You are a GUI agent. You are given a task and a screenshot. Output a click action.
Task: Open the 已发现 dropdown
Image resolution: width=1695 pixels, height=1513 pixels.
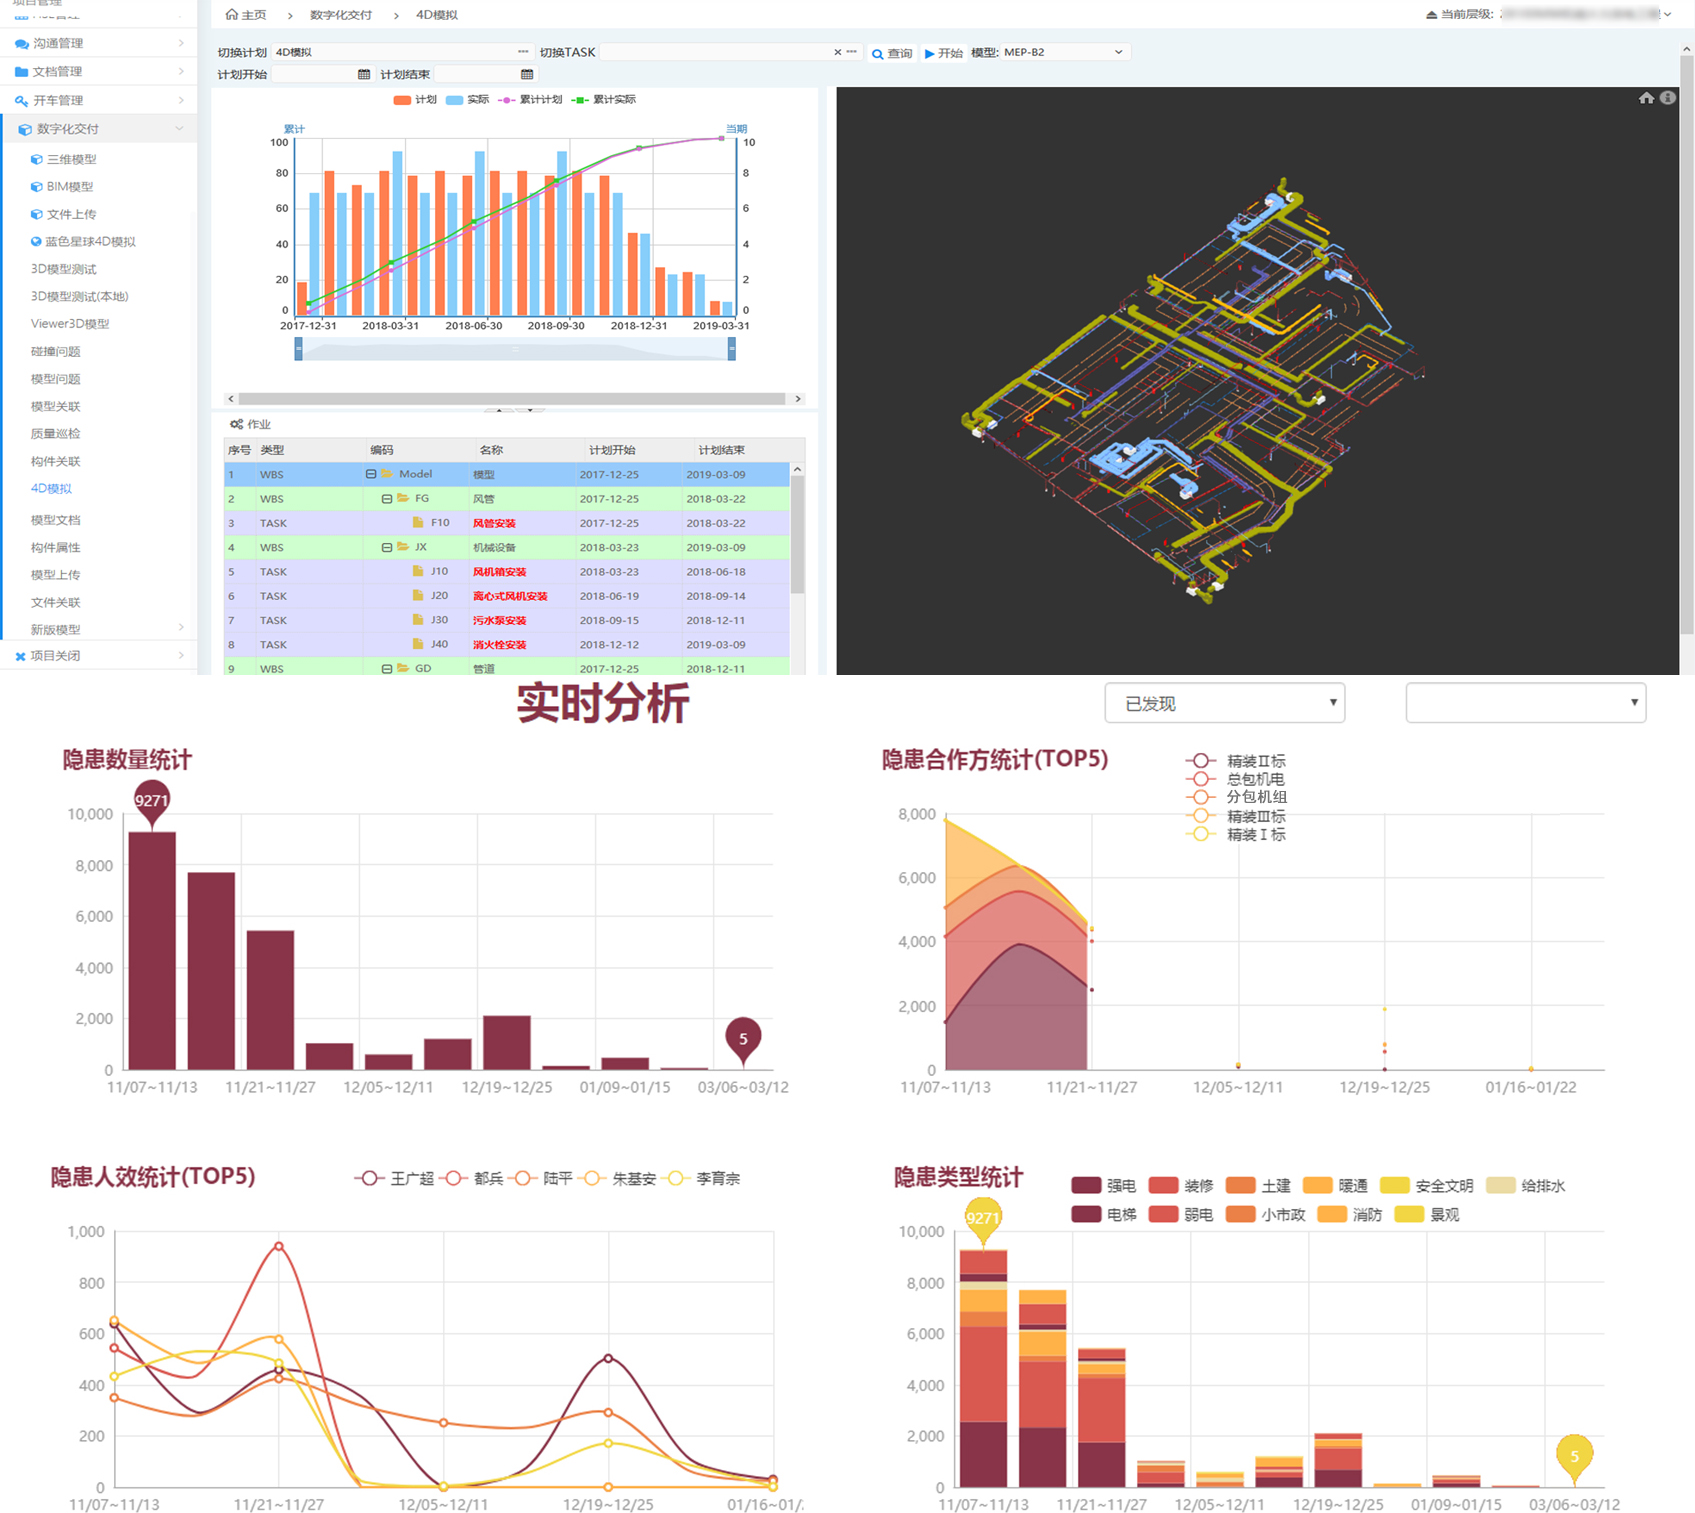pyautogui.click(x=1224, y=703)
